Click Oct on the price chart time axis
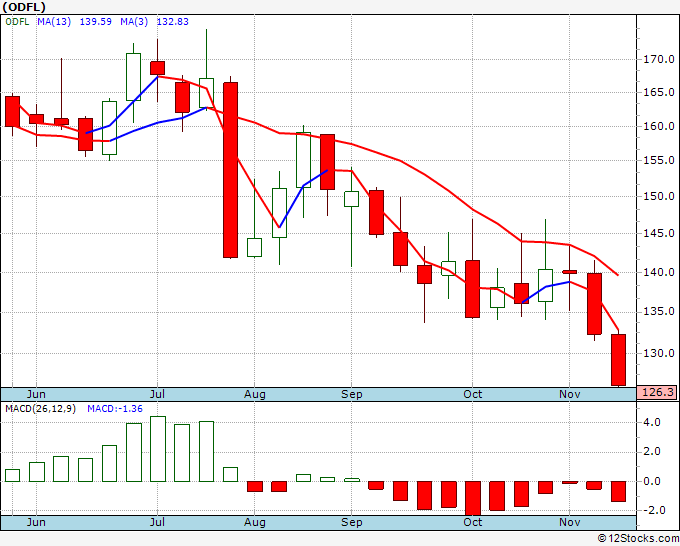Viewport: 680px width, 546px height. pos(472,394)
